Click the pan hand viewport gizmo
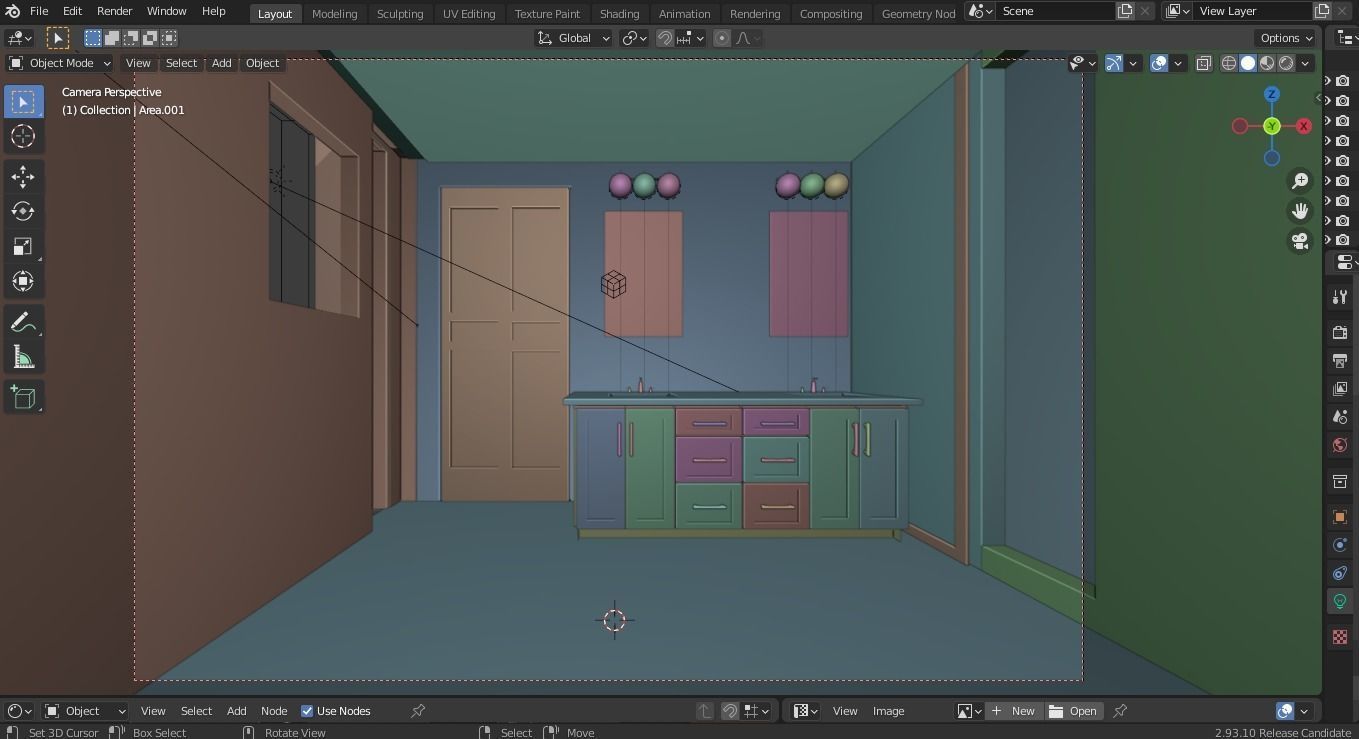Viewport: 1359px width, 739px height. 1300,211
